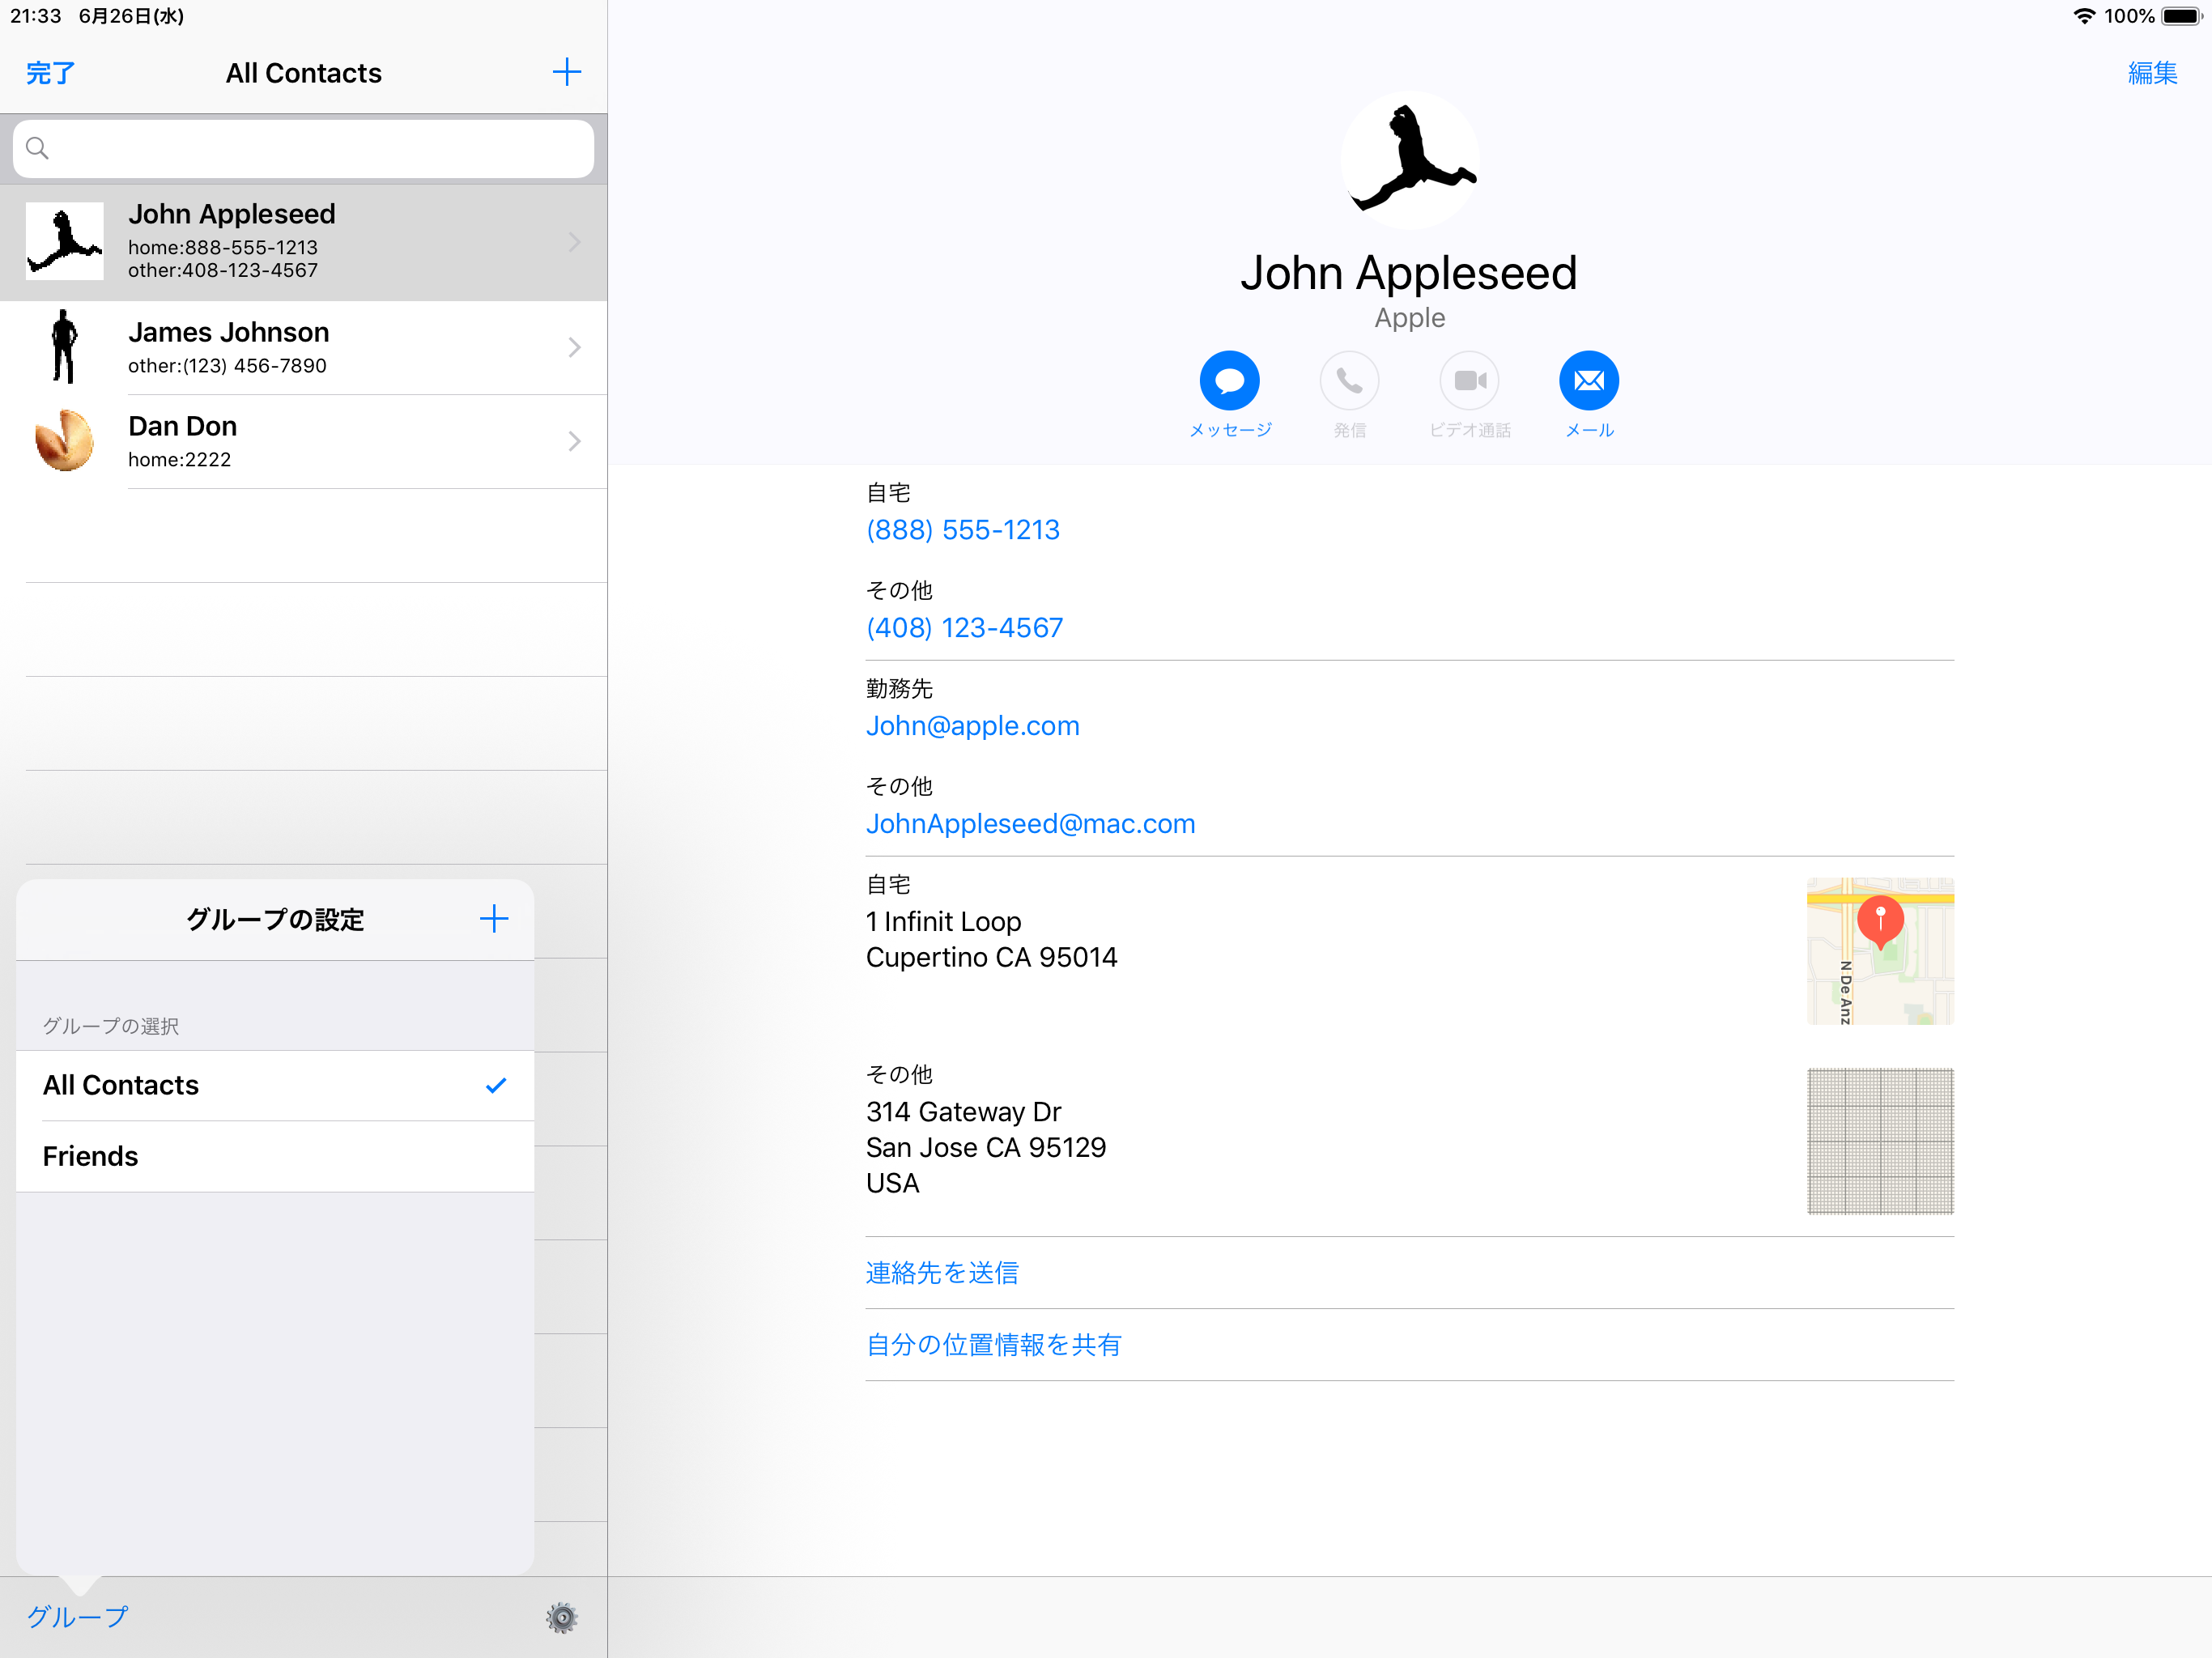Select John Appleseed name in list
2212x1658 pixels.
tap(231, 214)
